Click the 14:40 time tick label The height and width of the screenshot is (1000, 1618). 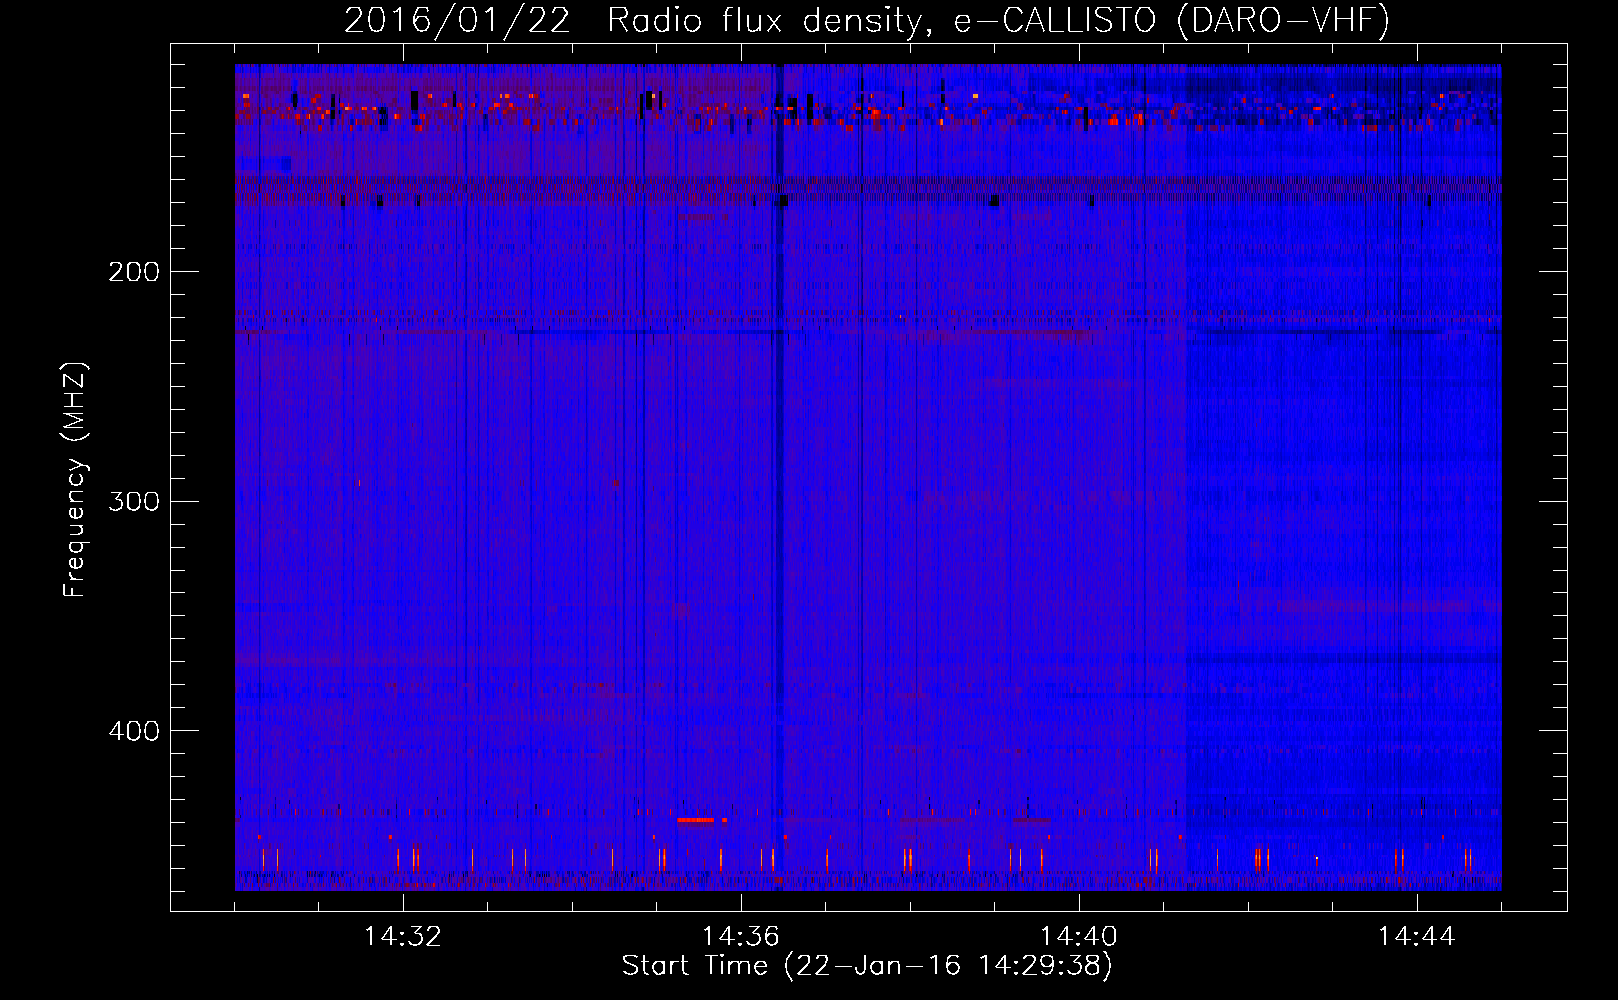[x=1079, y=937]
